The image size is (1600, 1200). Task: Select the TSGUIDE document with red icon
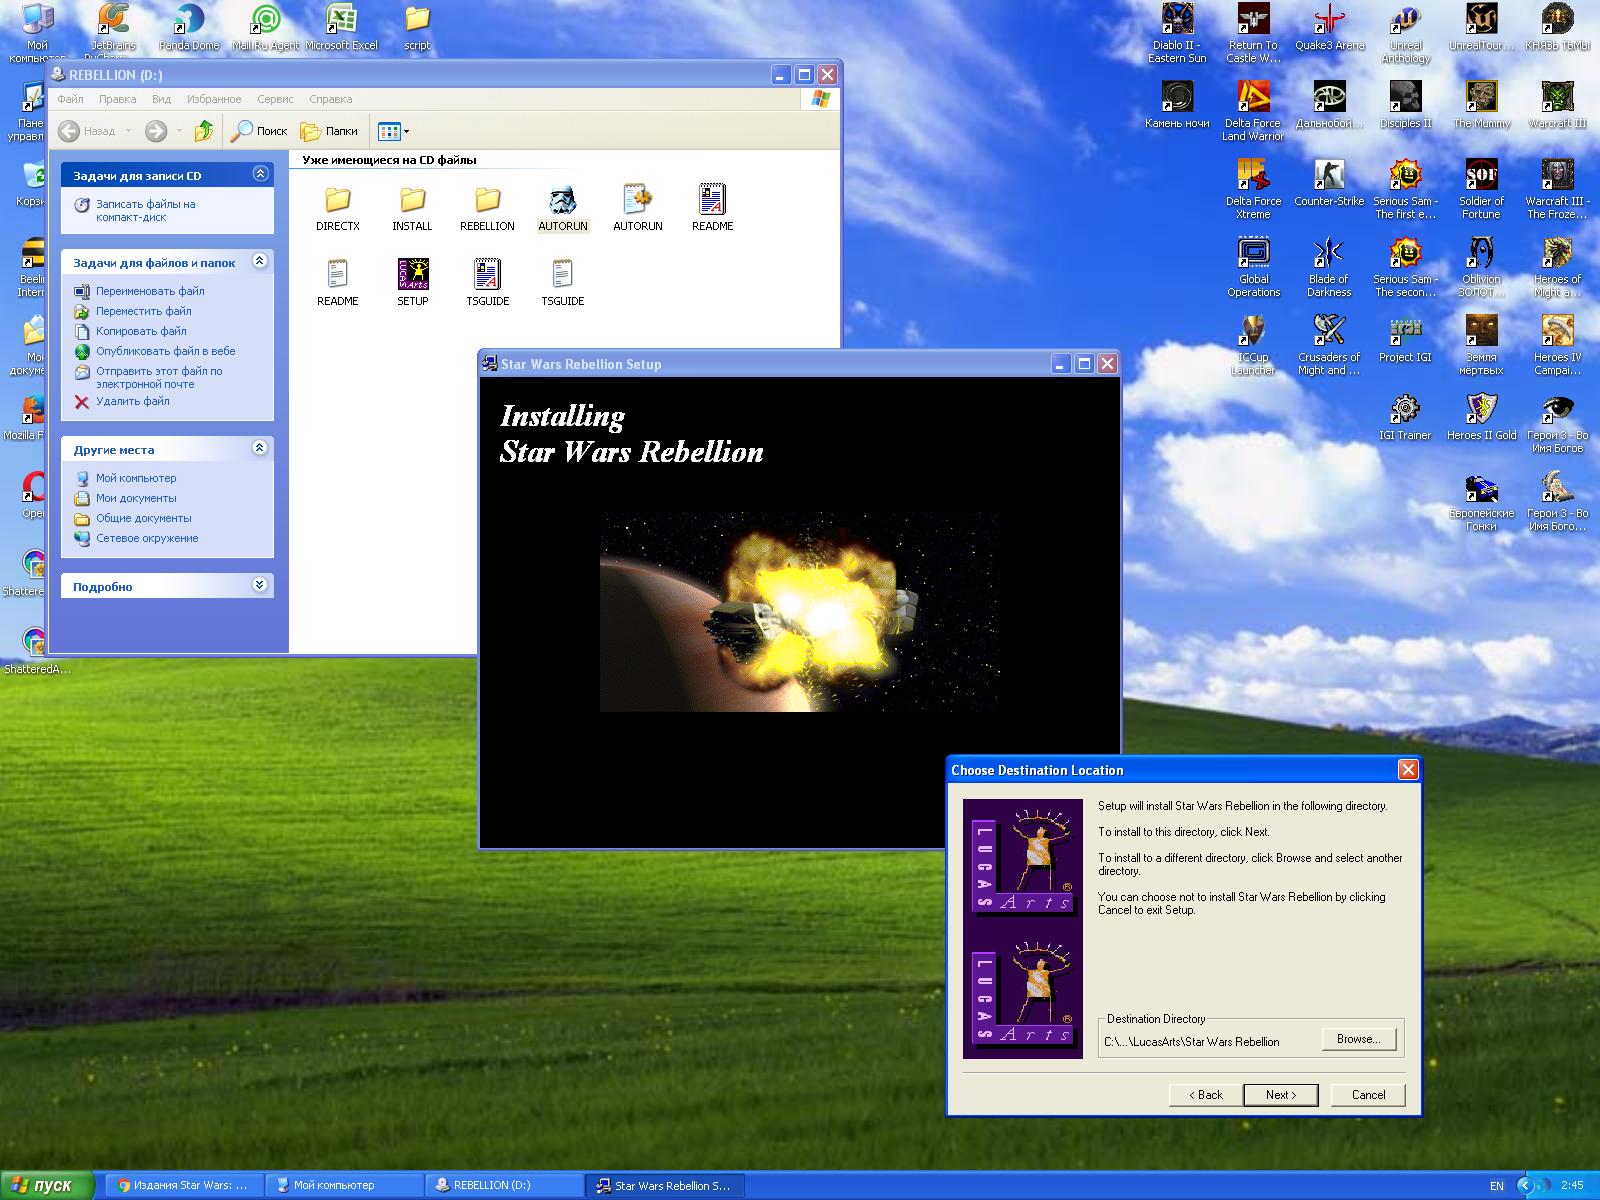click(487, 275)
